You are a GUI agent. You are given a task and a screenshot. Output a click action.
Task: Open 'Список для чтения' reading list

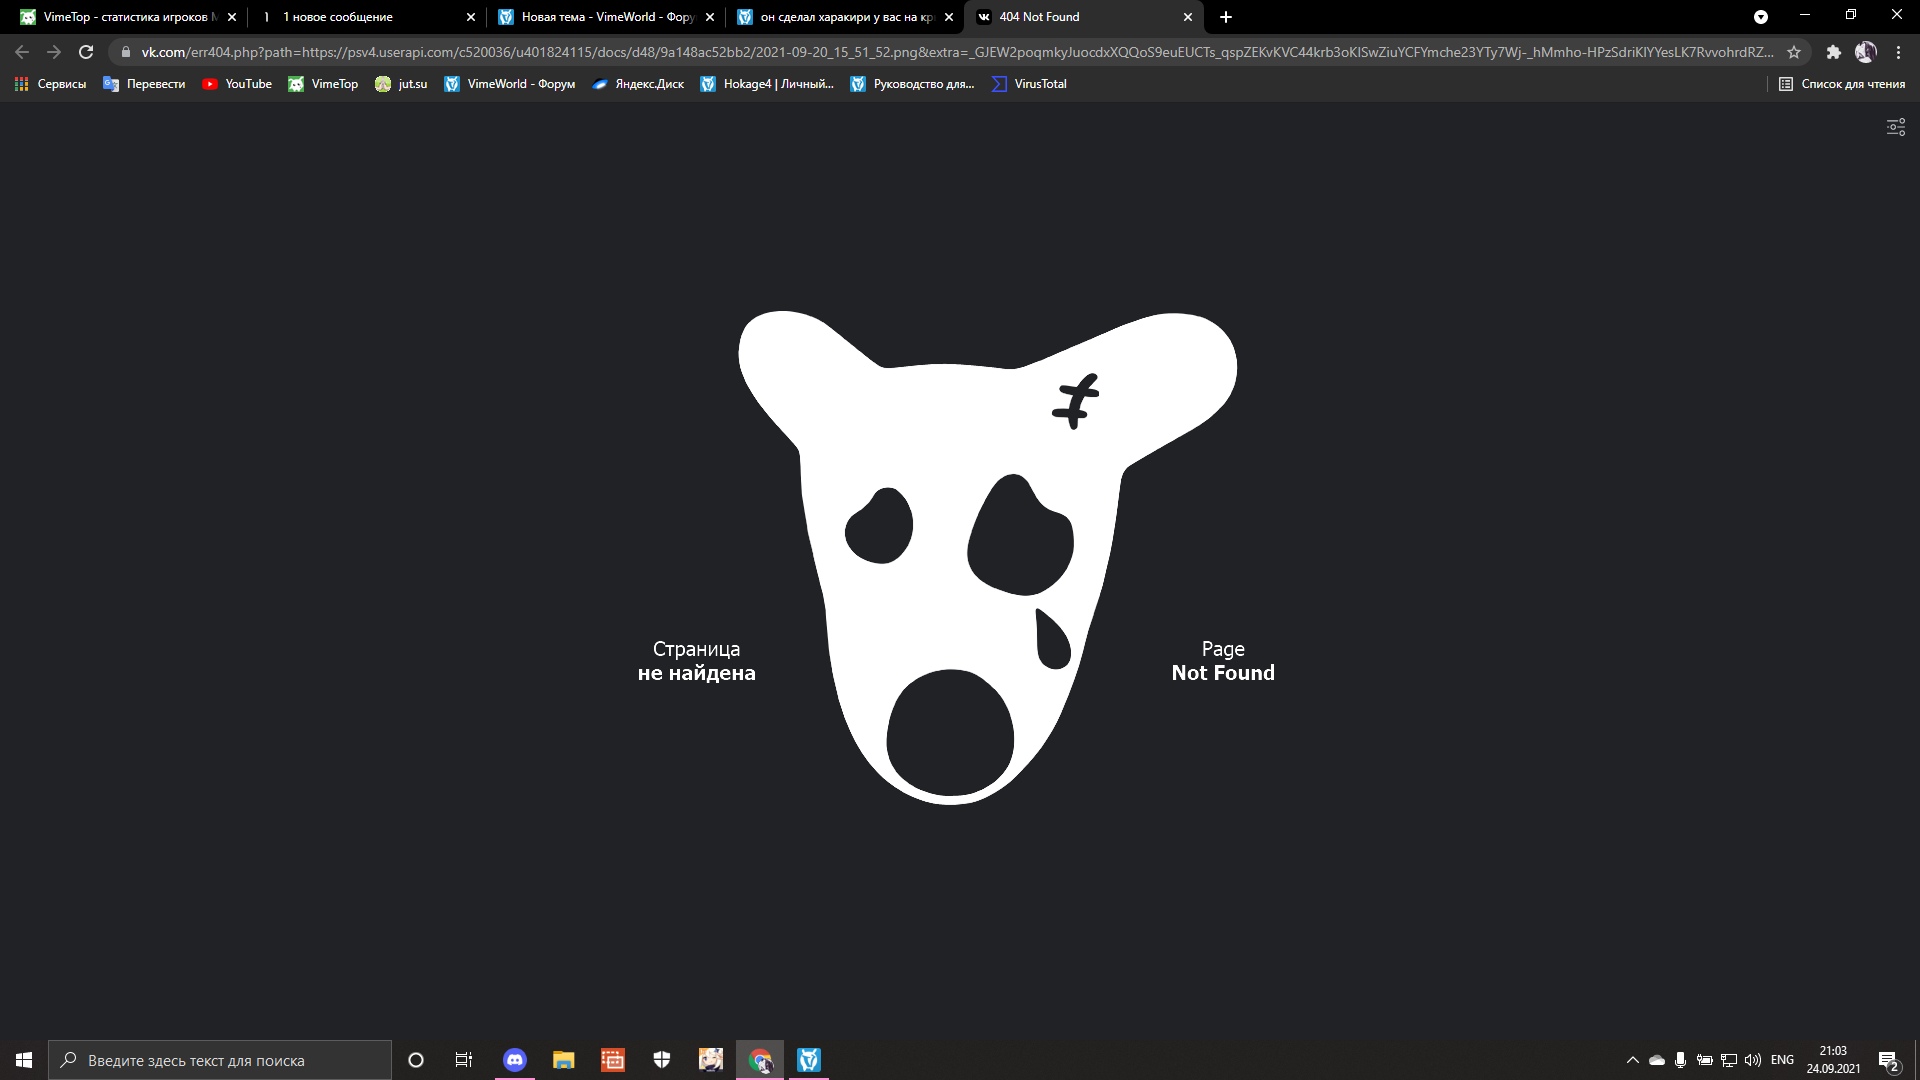1841,84
